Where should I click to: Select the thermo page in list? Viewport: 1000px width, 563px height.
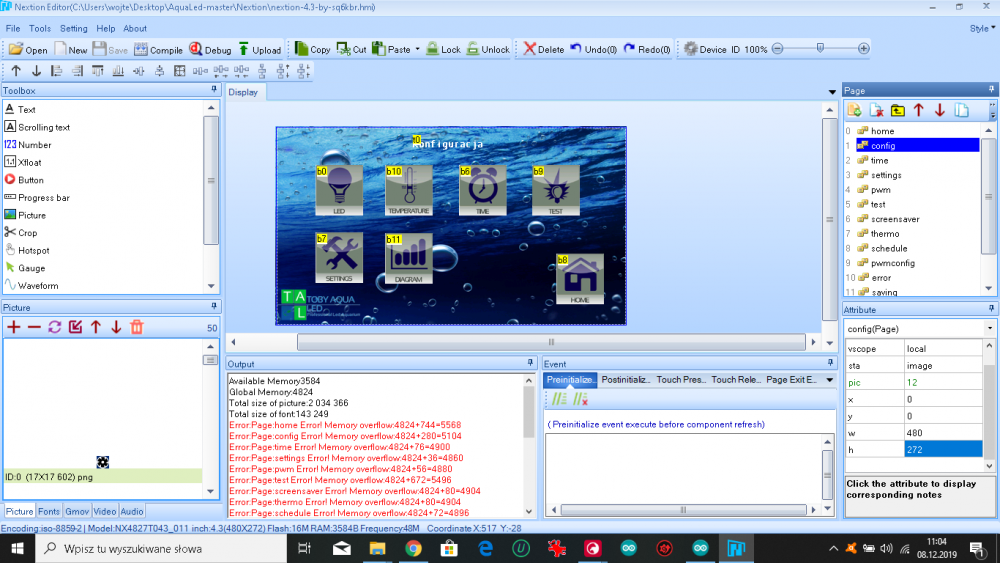coord(885,234)
